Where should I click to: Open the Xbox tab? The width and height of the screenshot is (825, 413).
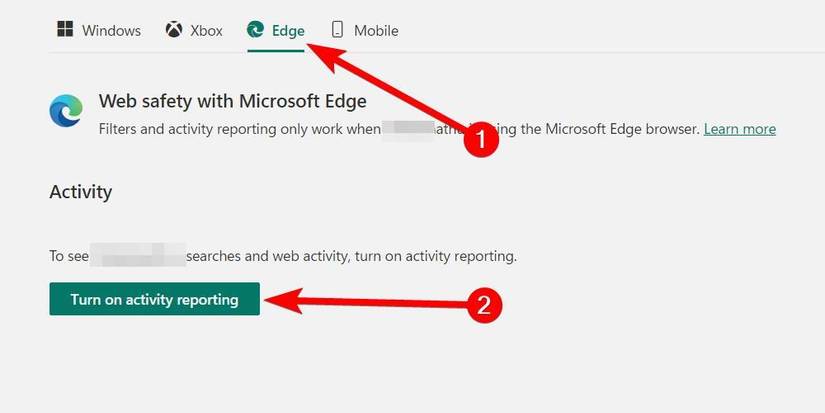coord(206,30)
